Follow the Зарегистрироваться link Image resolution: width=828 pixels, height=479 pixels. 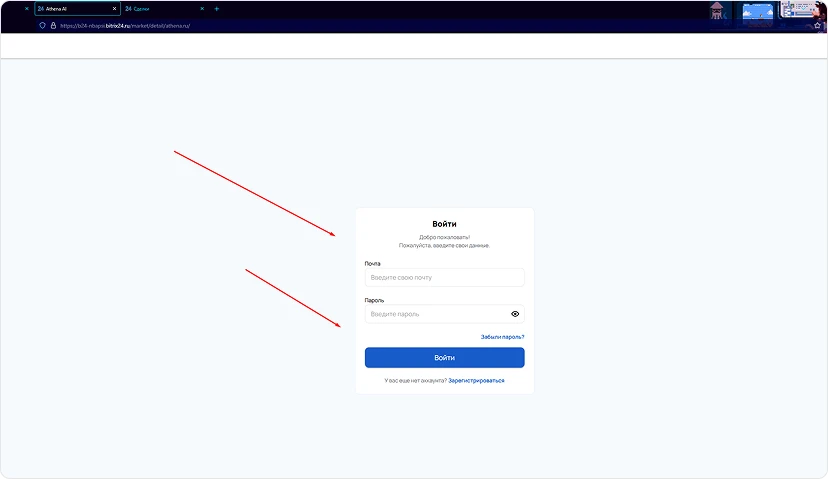pos(476,381)
